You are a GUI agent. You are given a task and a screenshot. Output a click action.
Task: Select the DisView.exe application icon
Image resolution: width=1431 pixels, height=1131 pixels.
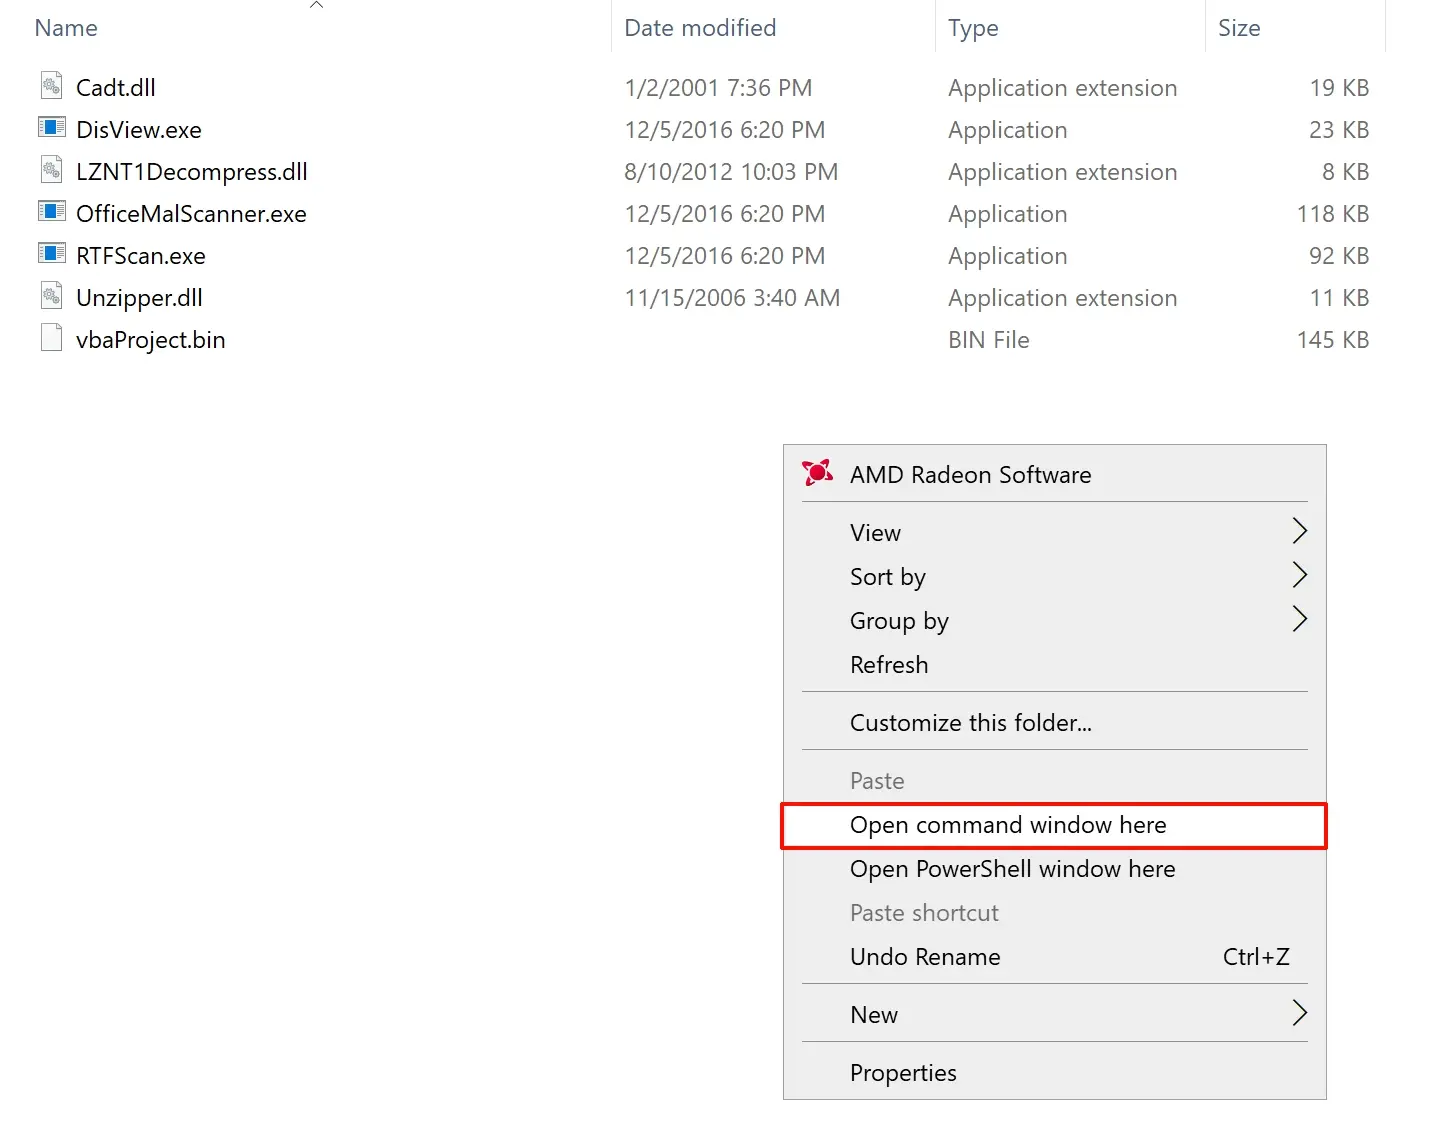[52, 129]
